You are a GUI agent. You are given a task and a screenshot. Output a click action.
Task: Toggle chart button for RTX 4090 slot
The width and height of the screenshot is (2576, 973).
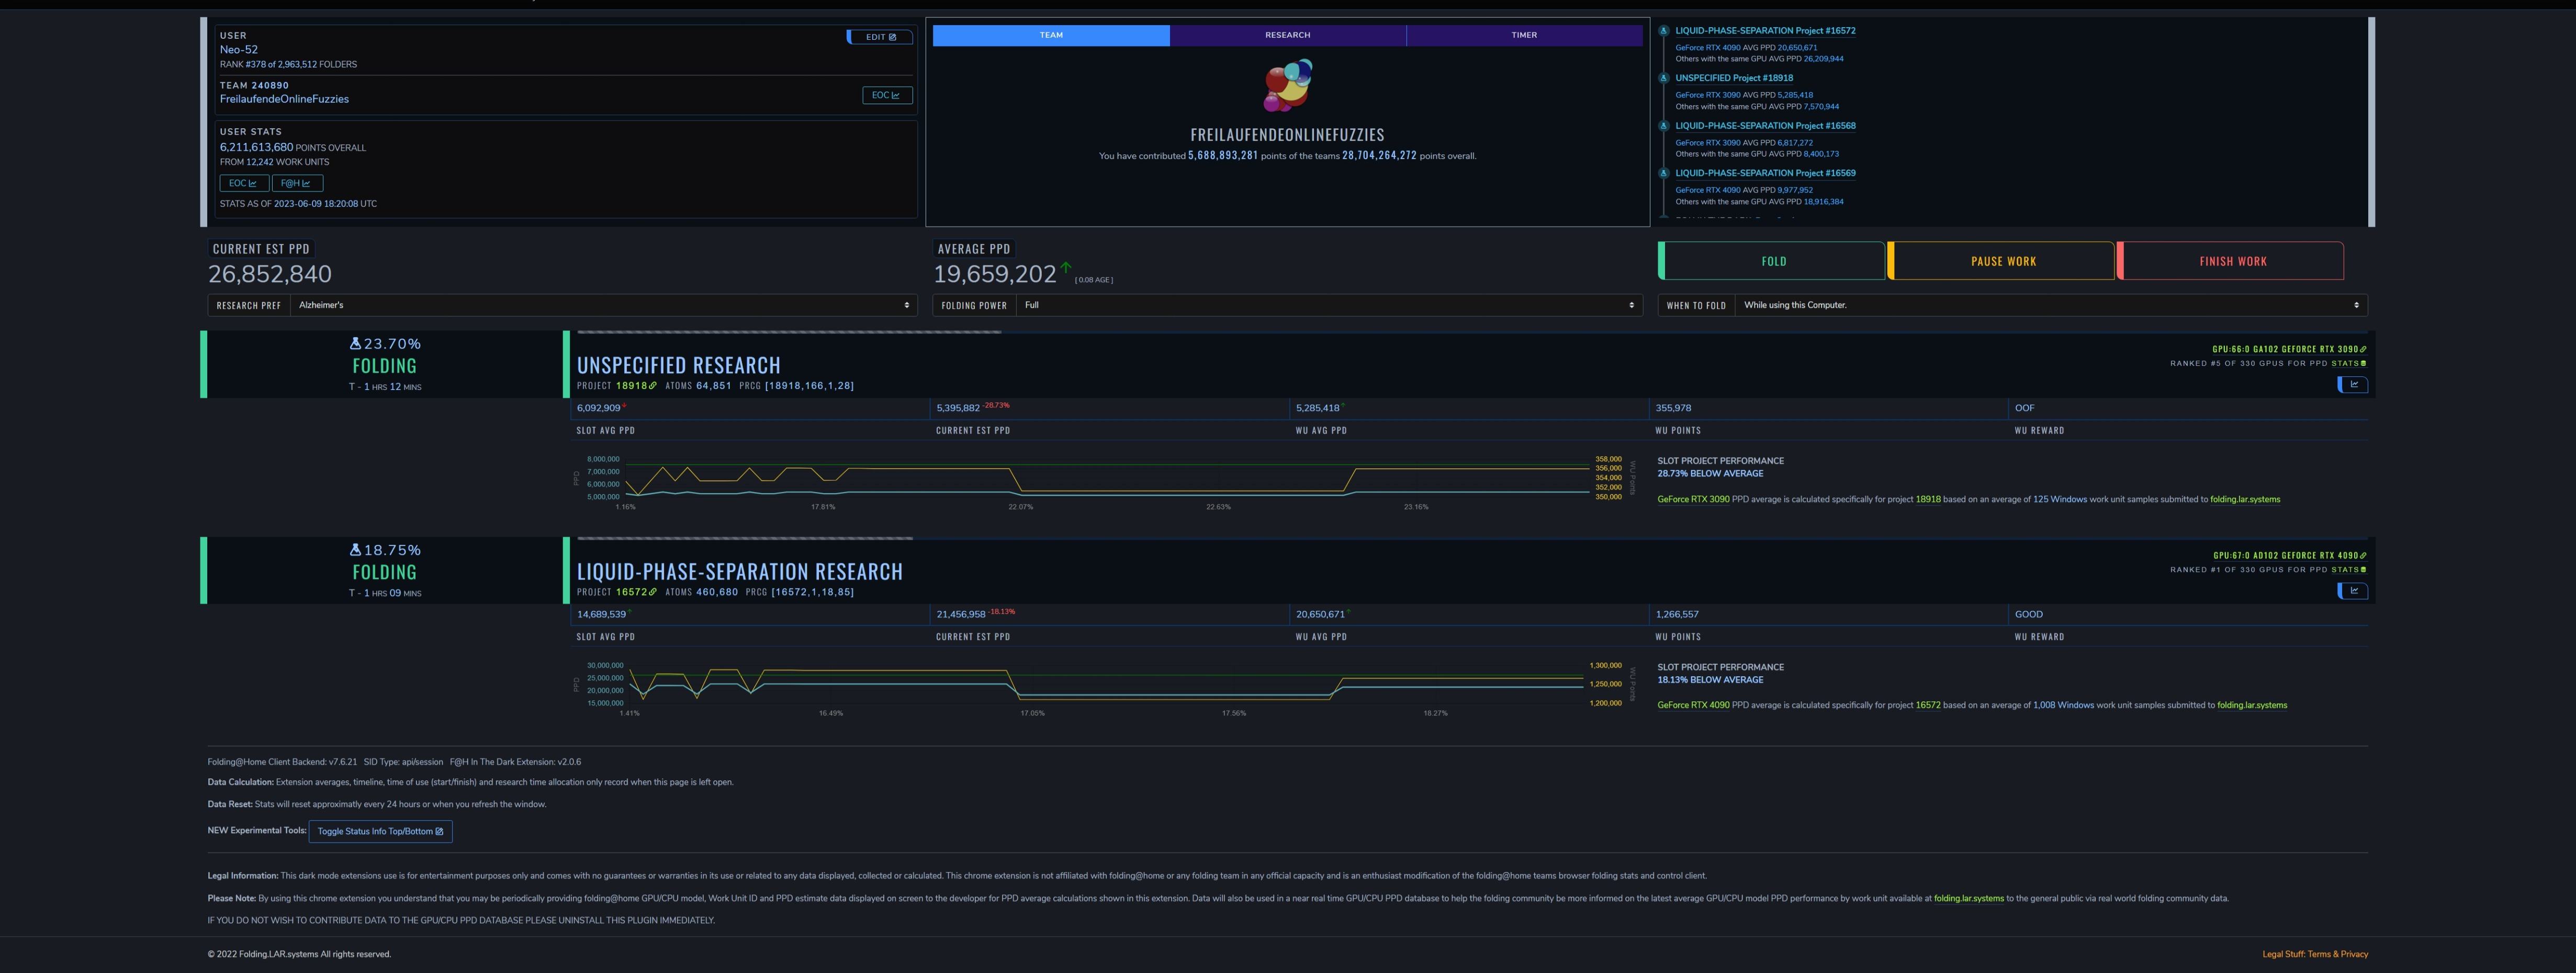pos(2353,591)
